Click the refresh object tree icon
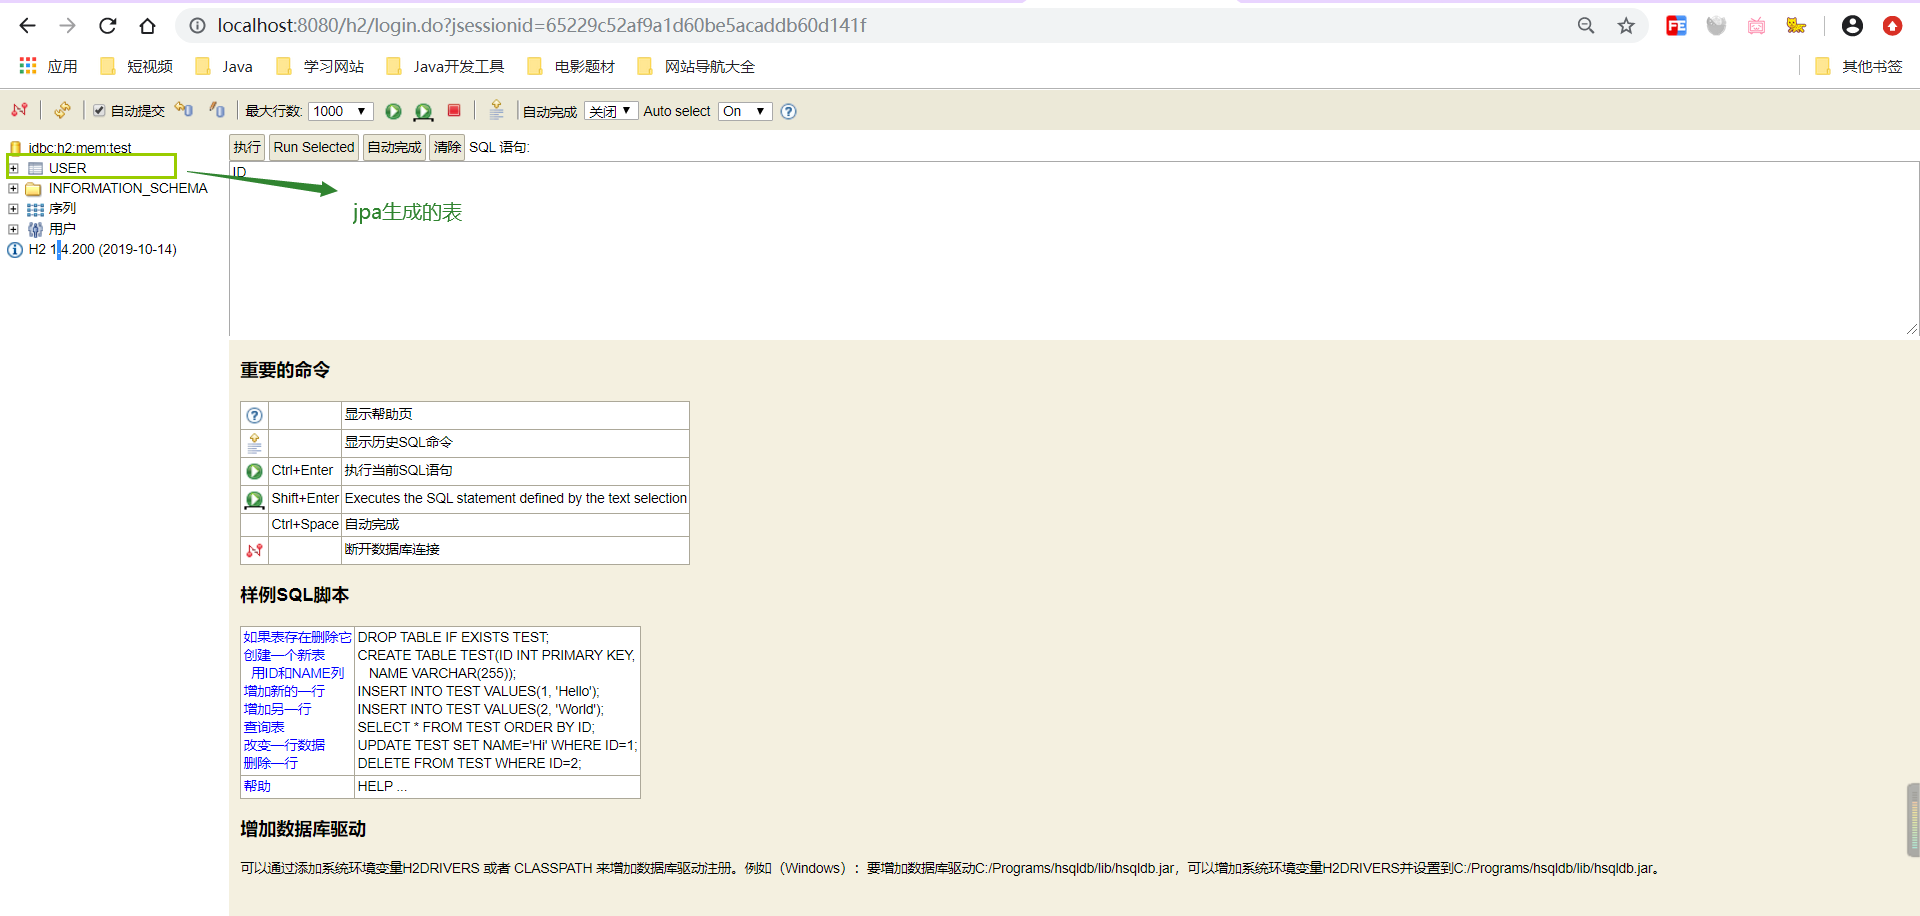1920x916 pixels. coord(62,110)
